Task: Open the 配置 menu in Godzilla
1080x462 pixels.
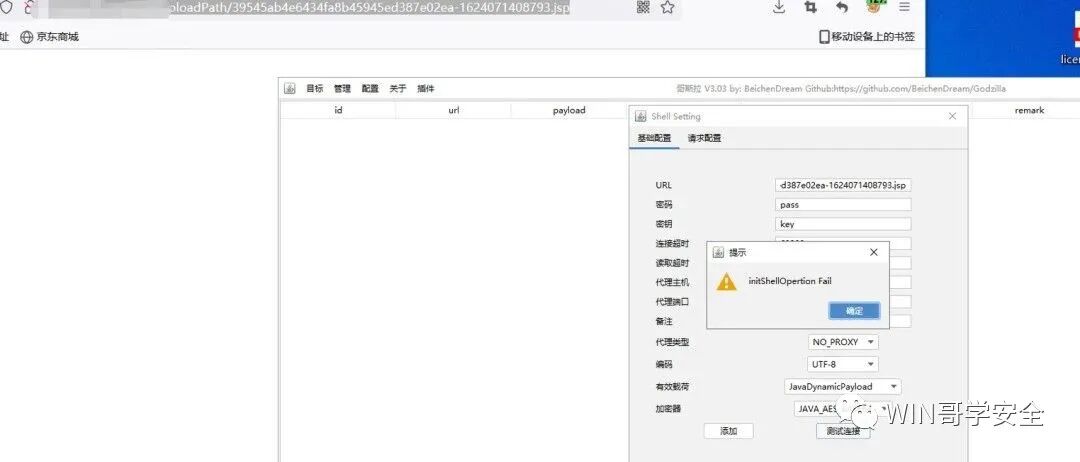Action: pos(370,89)
